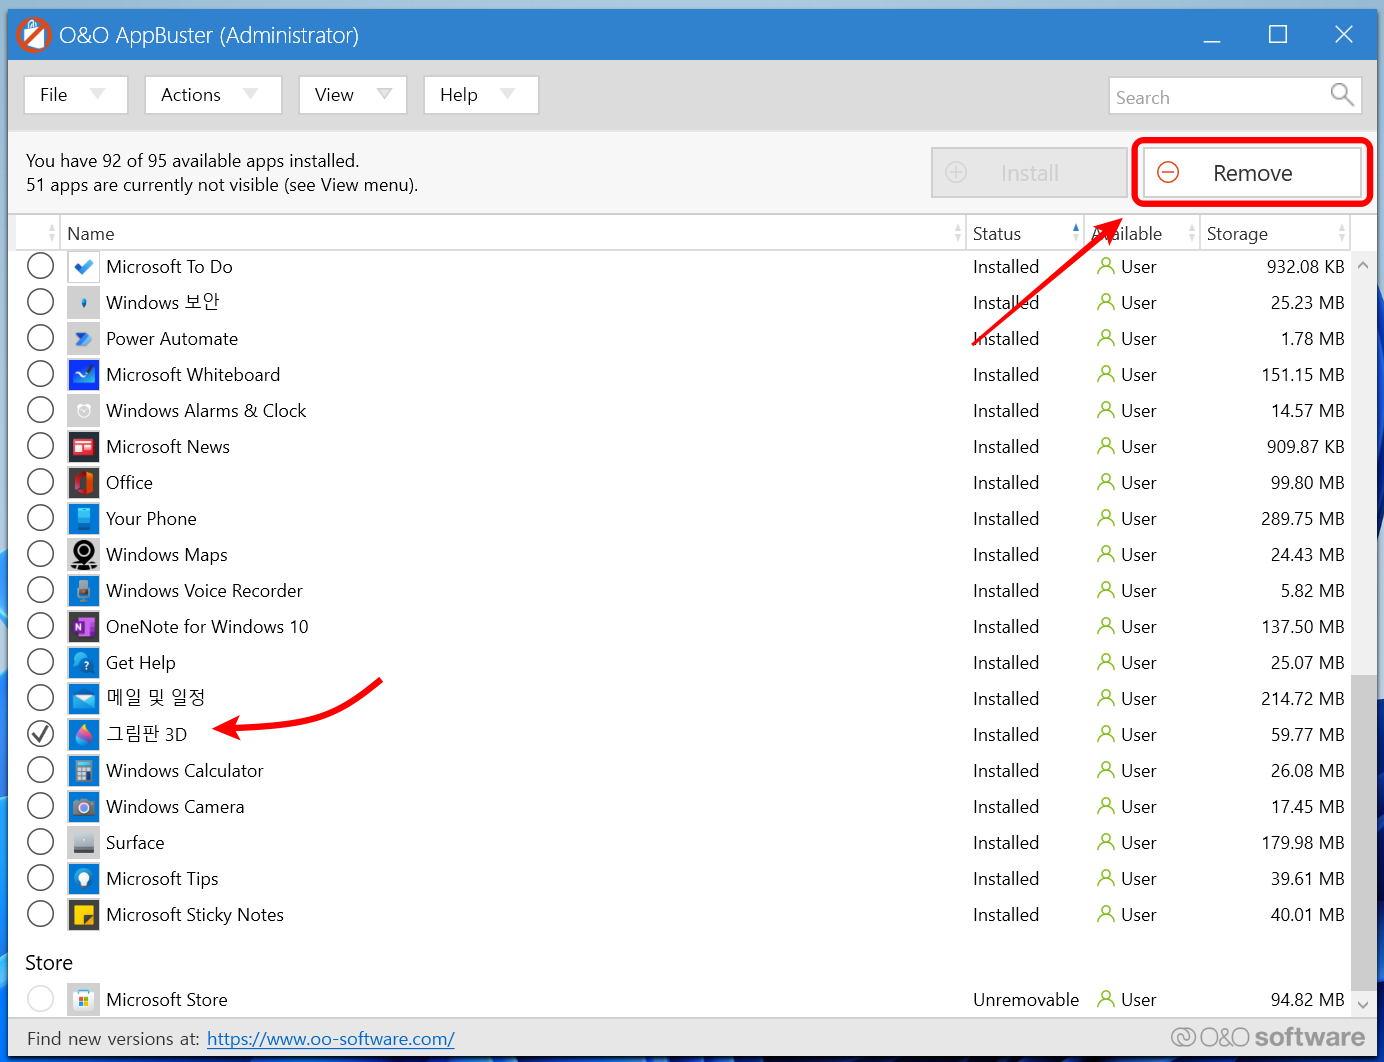Click the Microsoft Whiteboard app icon
The image size is (1384, 1062).
(84, 375)
